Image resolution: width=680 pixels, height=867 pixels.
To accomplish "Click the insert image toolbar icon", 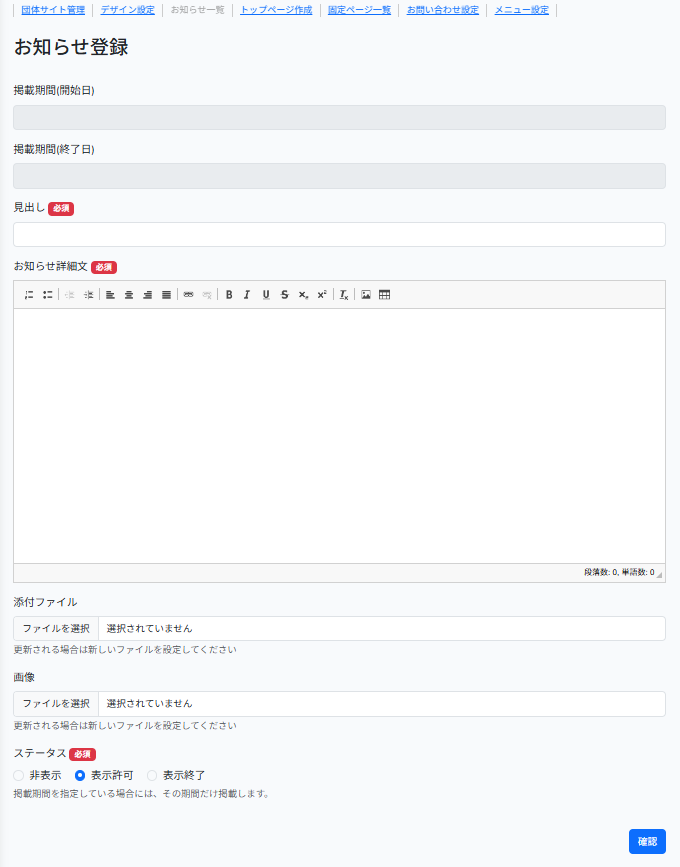I will 366,295.
